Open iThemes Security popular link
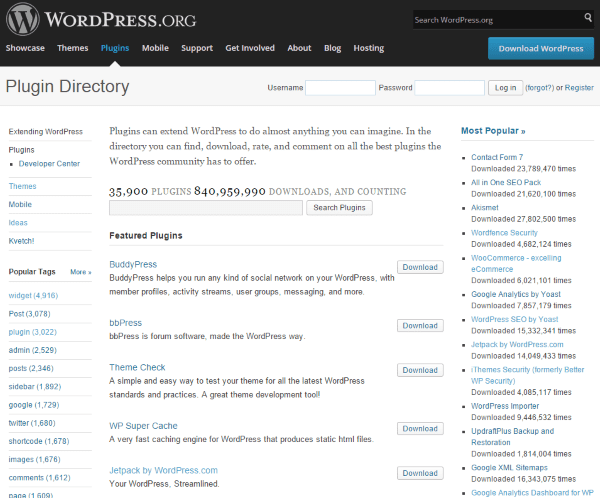Image resolution: width=600 pixels, height=498 pixels. click(x=528, y=376)
